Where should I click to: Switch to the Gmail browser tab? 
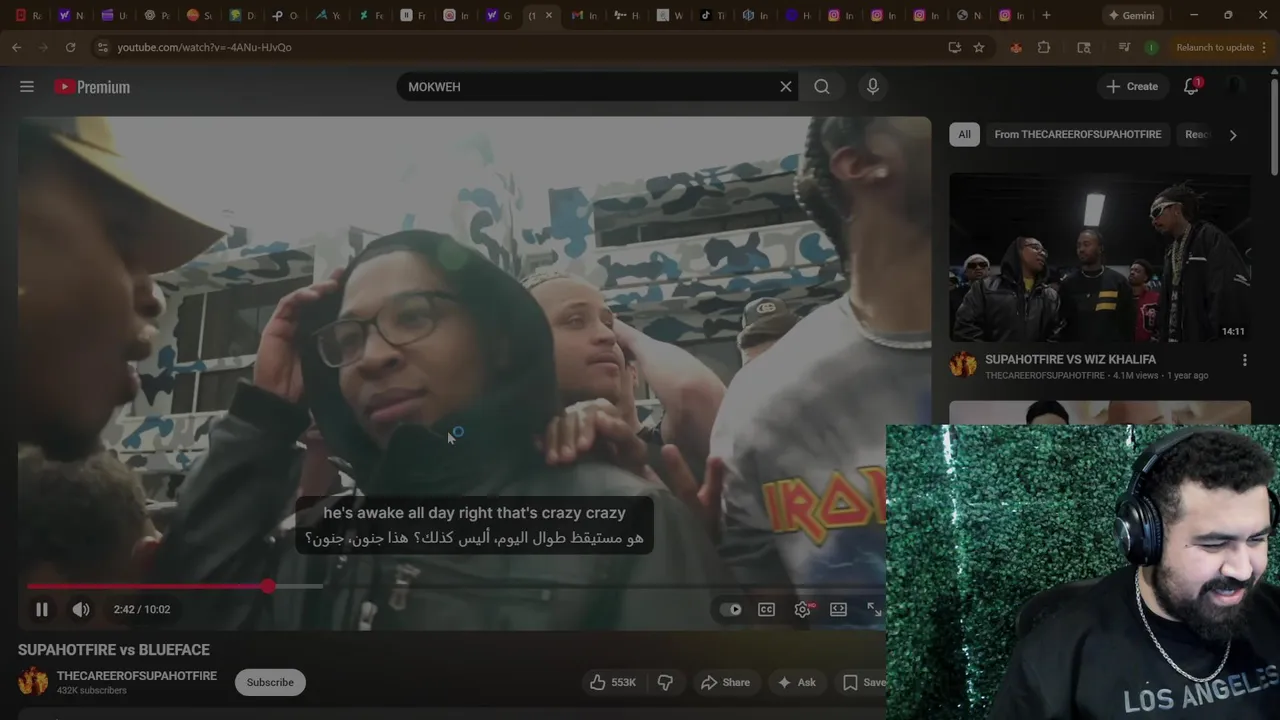click(583, 15)
